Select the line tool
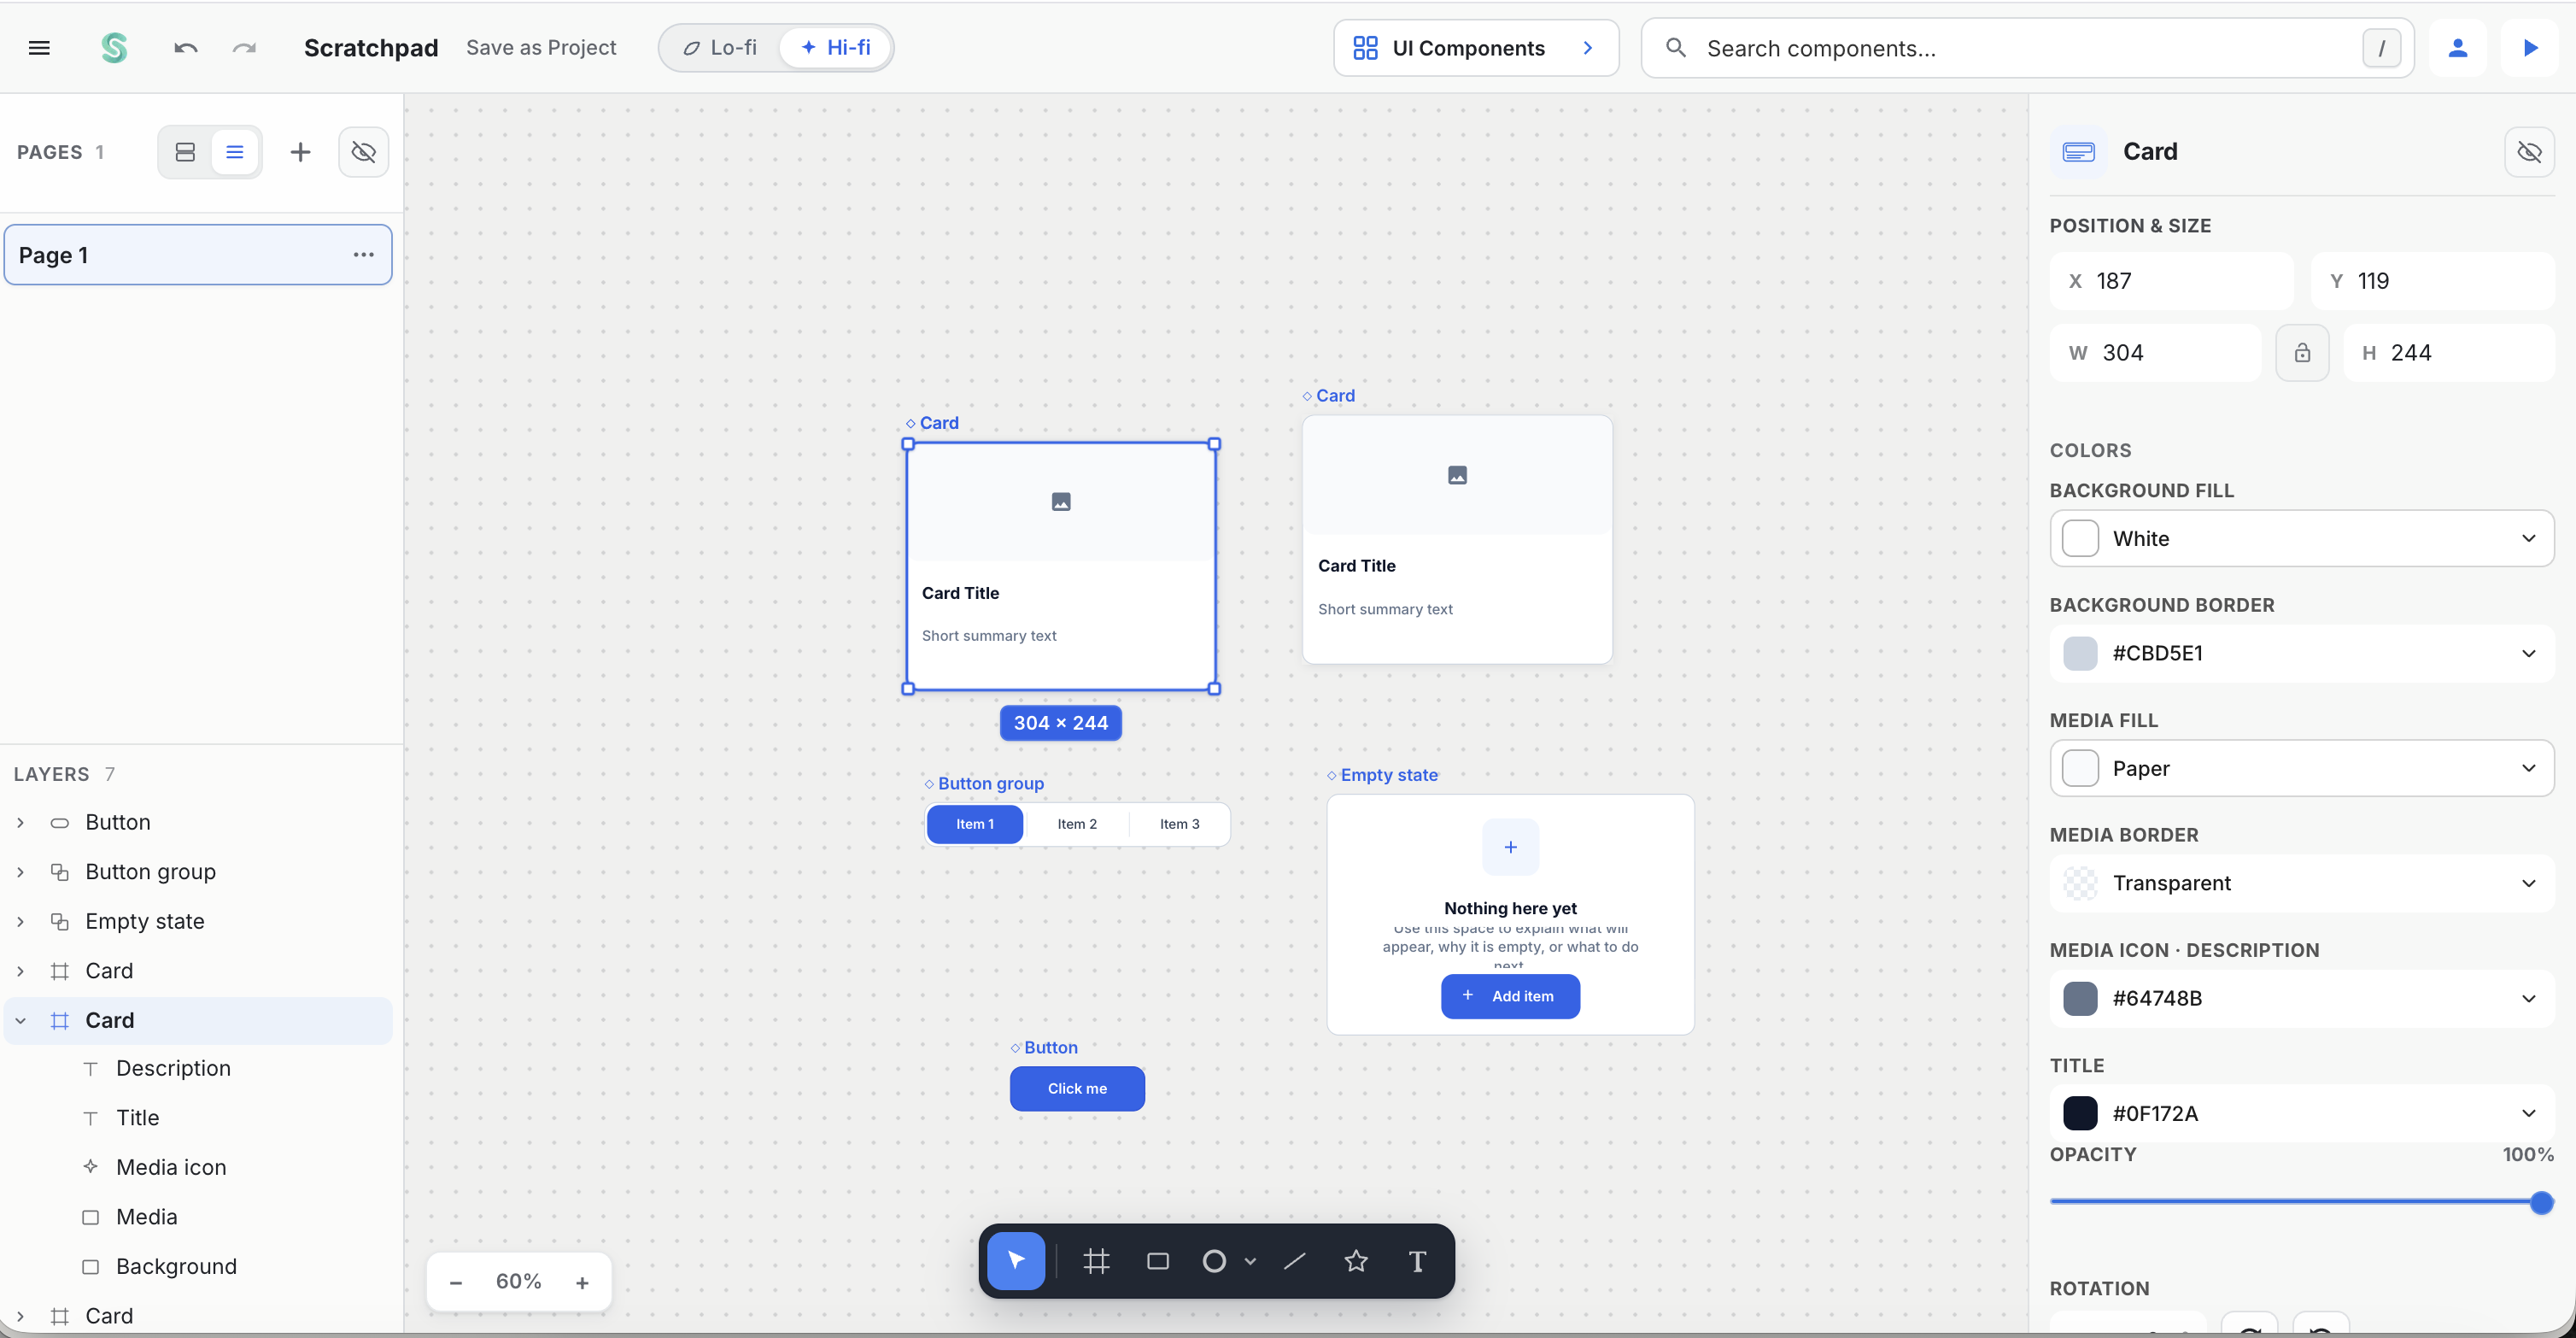 tap(1295, 1261)
